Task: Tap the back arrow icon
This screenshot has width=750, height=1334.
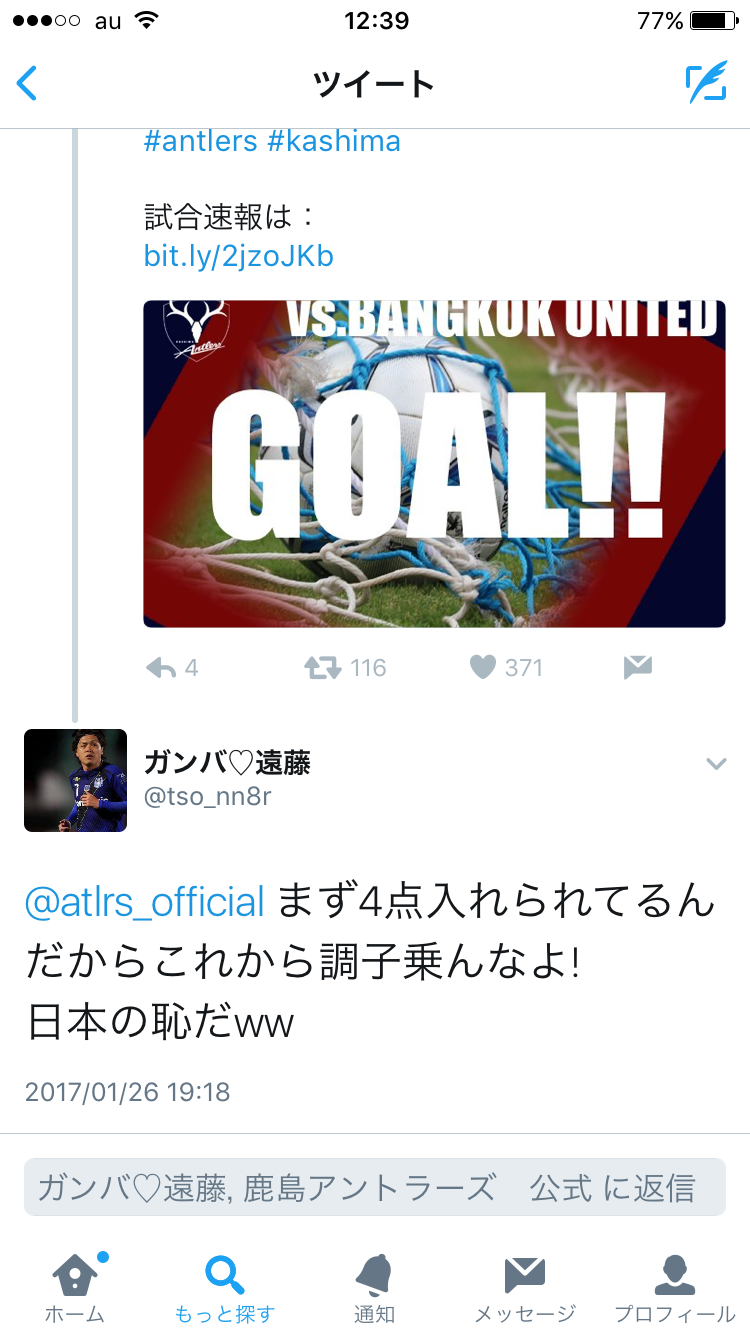Action: pos(28,83)
